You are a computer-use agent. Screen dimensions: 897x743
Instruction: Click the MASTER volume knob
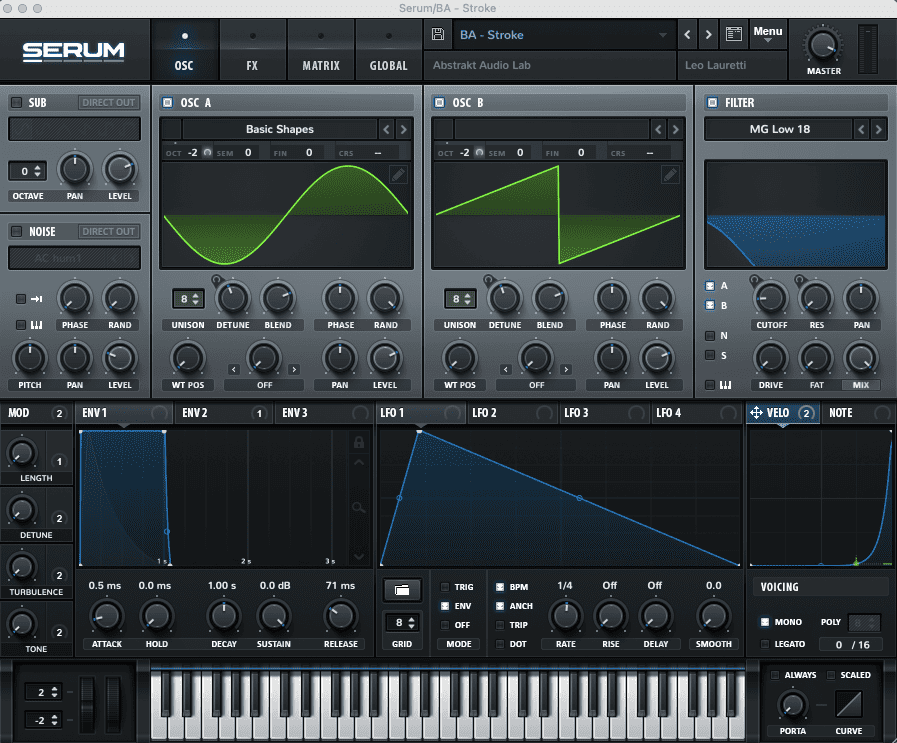pos(823,45)
